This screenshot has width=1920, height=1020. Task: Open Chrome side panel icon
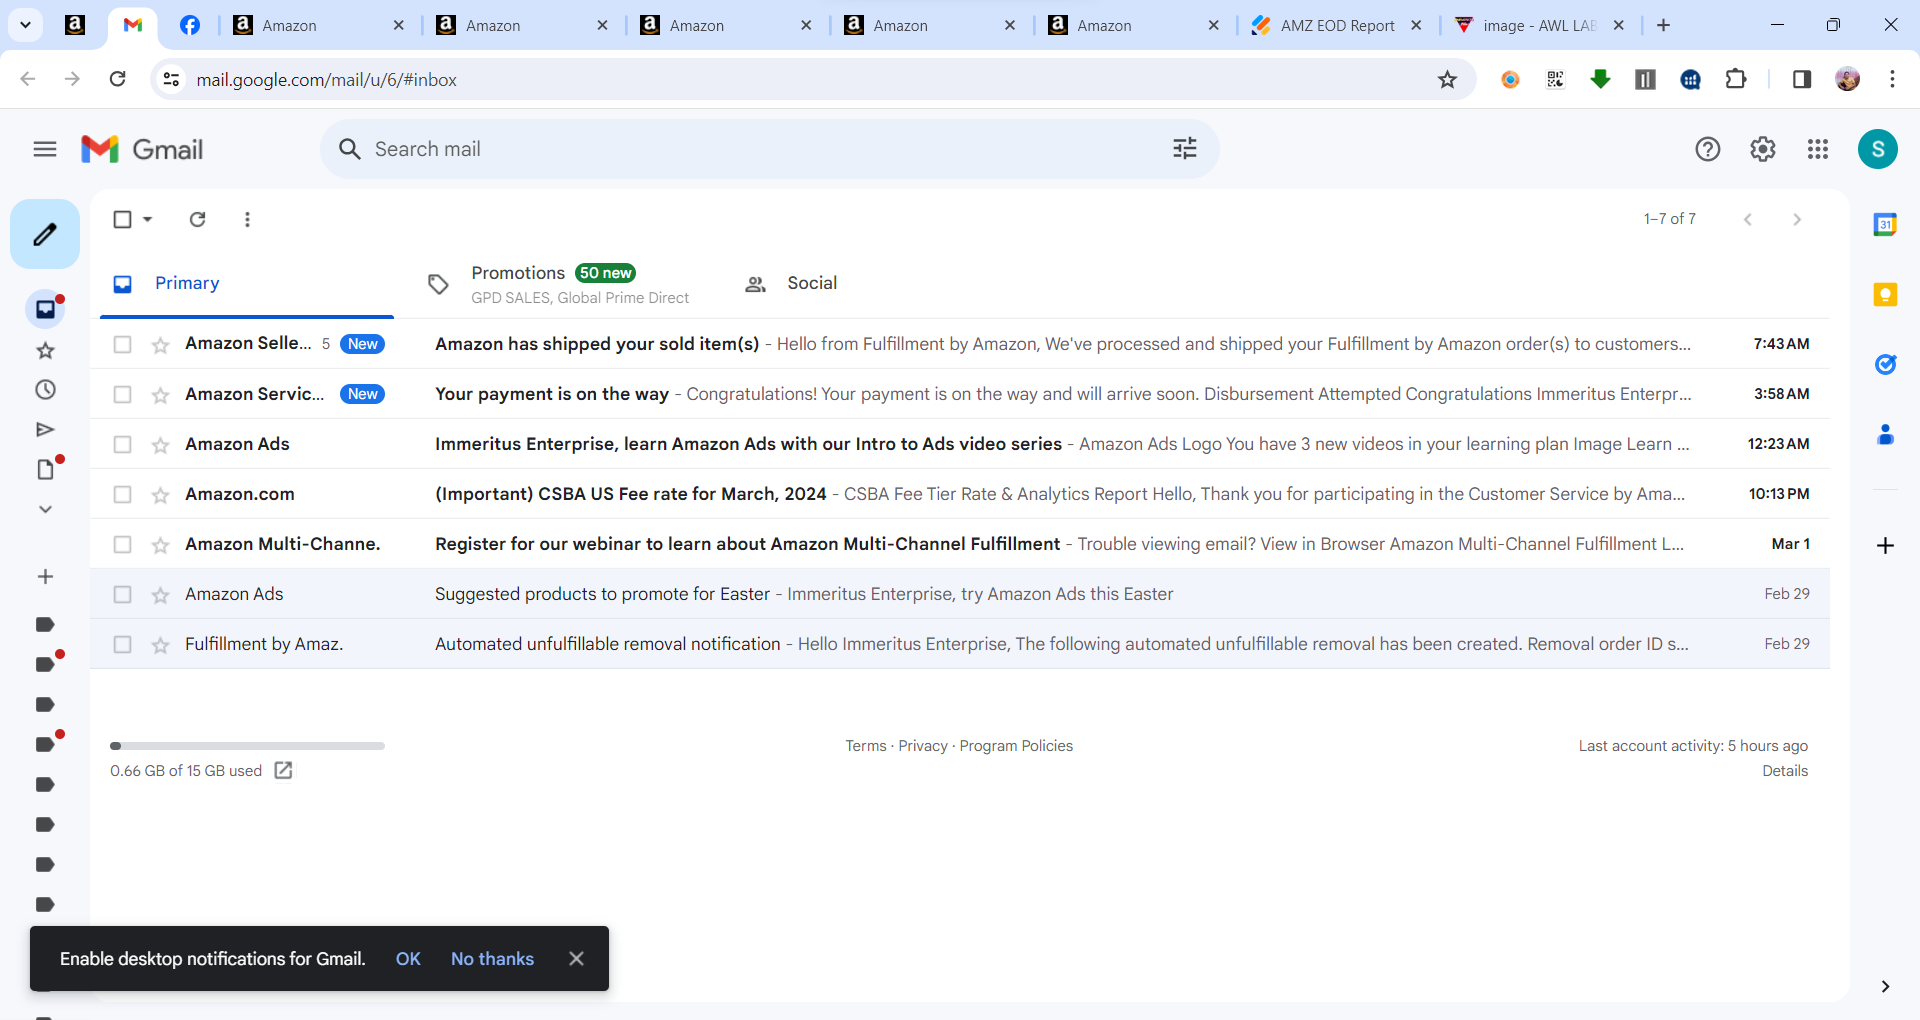pos(1802,79)
